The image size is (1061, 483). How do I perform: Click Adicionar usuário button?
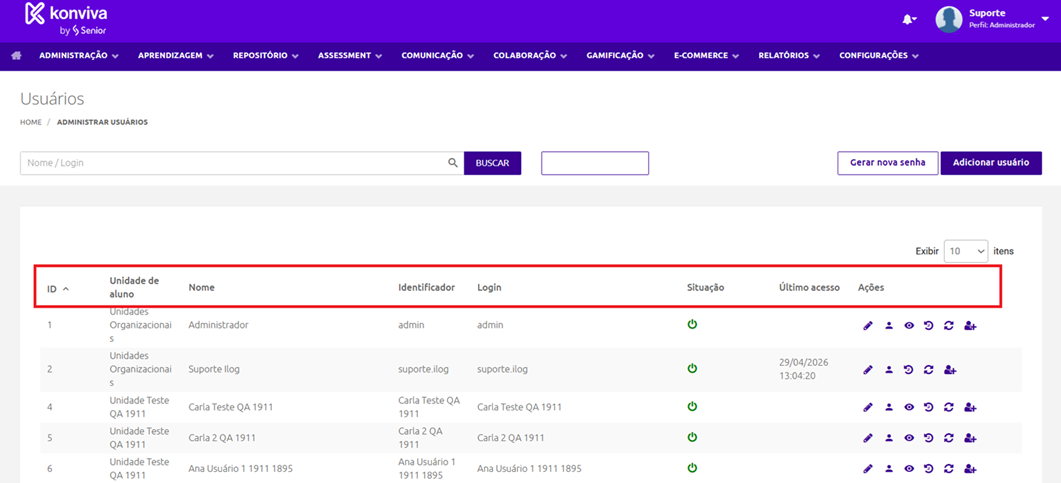coord(991,163)
